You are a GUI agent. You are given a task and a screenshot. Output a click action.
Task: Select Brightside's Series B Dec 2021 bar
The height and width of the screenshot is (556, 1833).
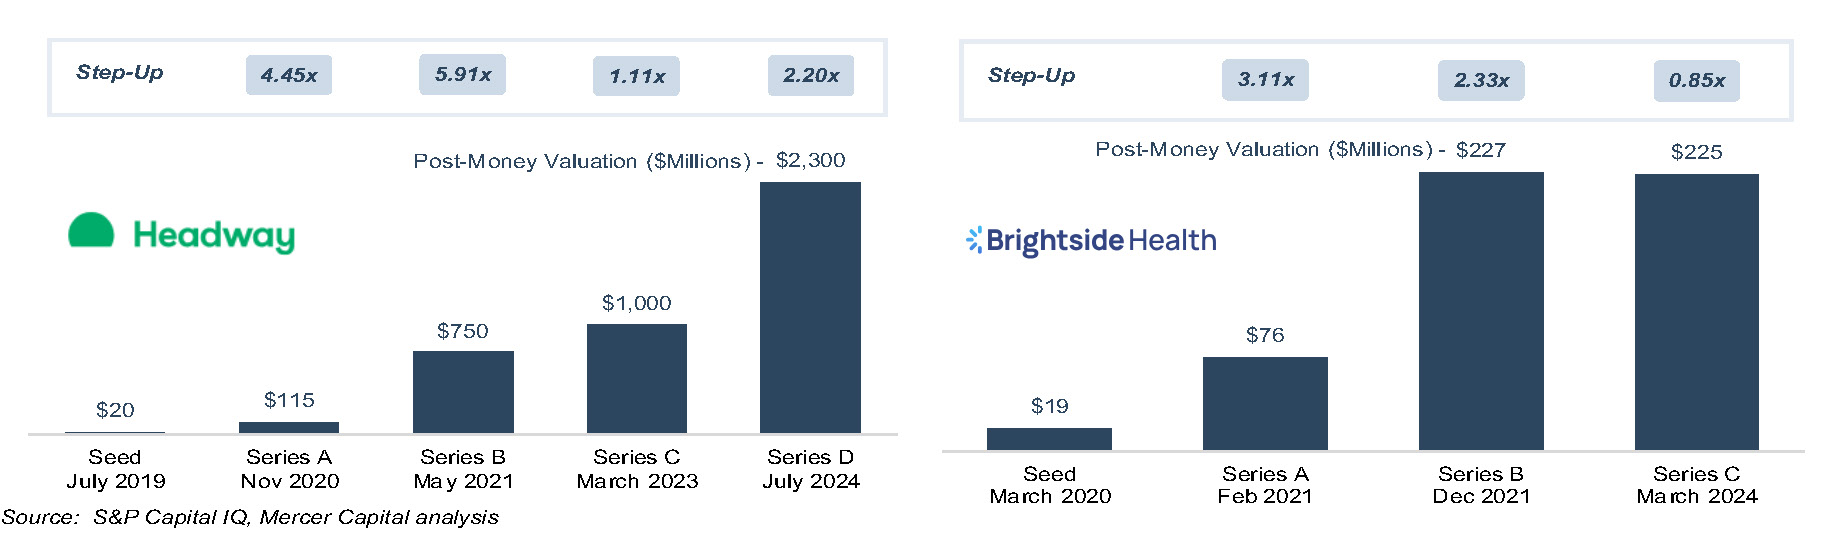pos(1481,311)
